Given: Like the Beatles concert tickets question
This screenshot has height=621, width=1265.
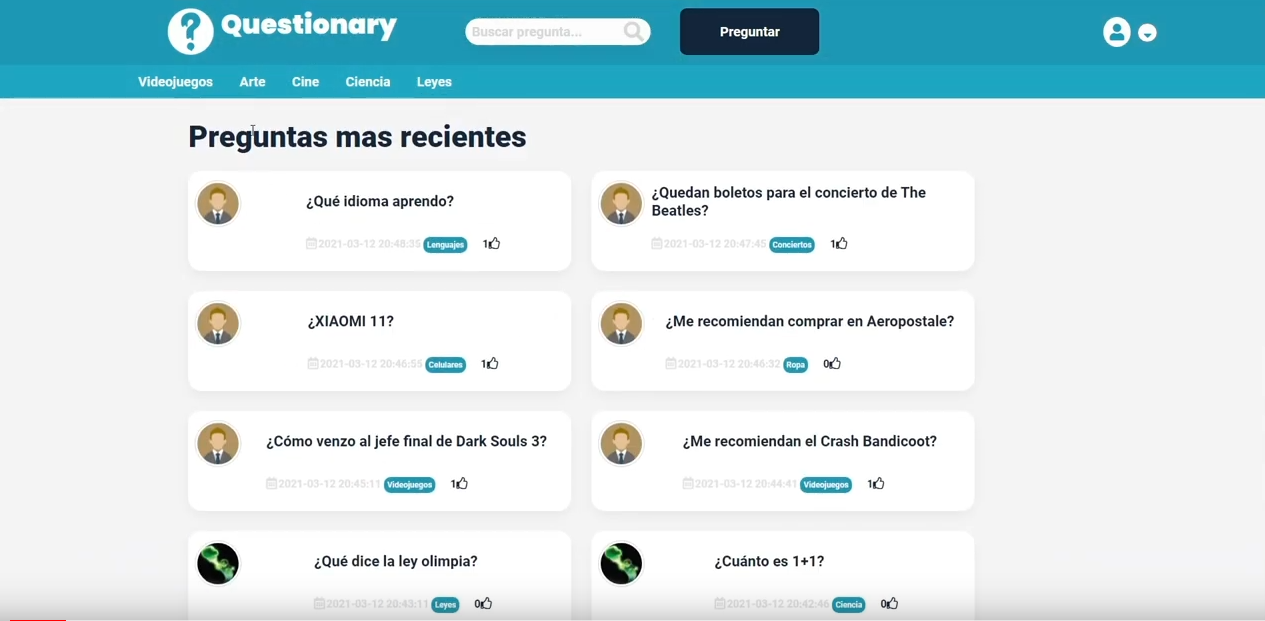Looking at the screenshot, I should [841, 244].
